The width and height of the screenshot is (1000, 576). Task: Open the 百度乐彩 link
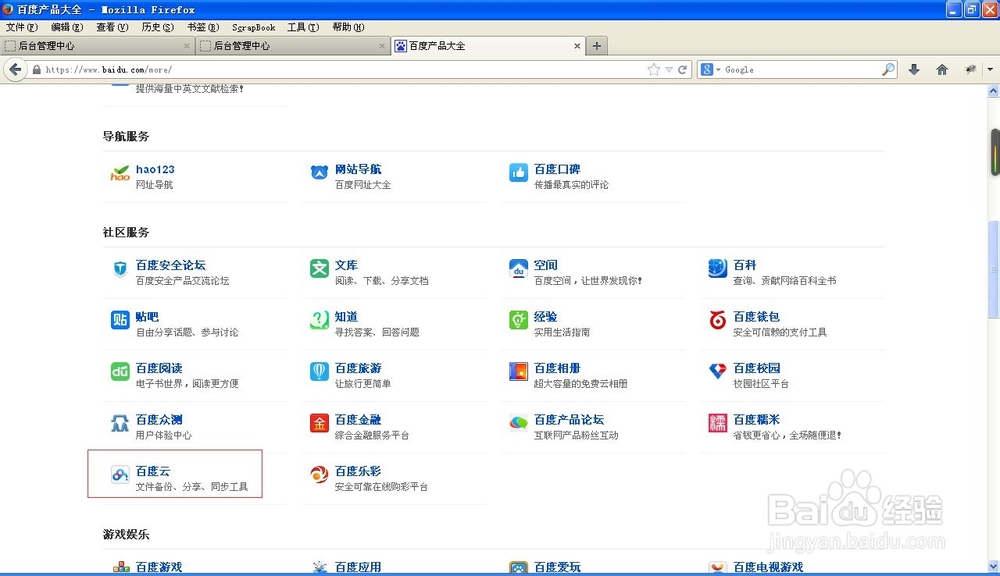(x=358, y=471)
